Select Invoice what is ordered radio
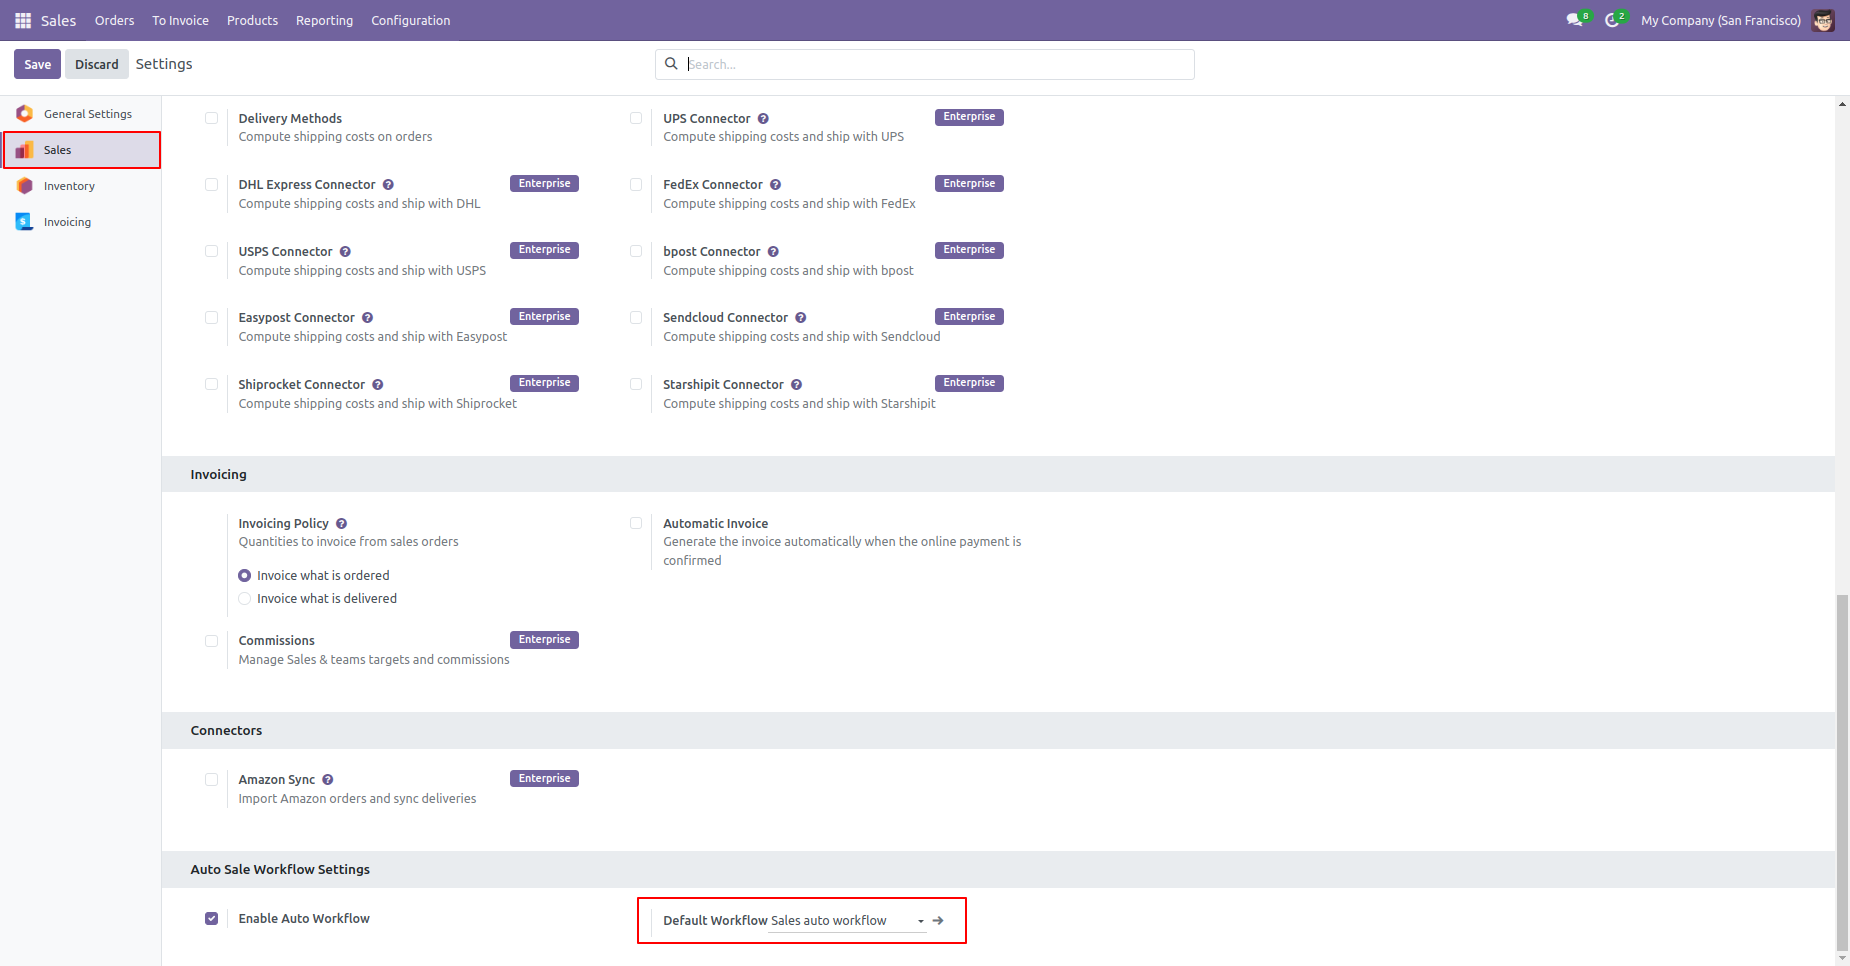 click(x=244, y=576)
